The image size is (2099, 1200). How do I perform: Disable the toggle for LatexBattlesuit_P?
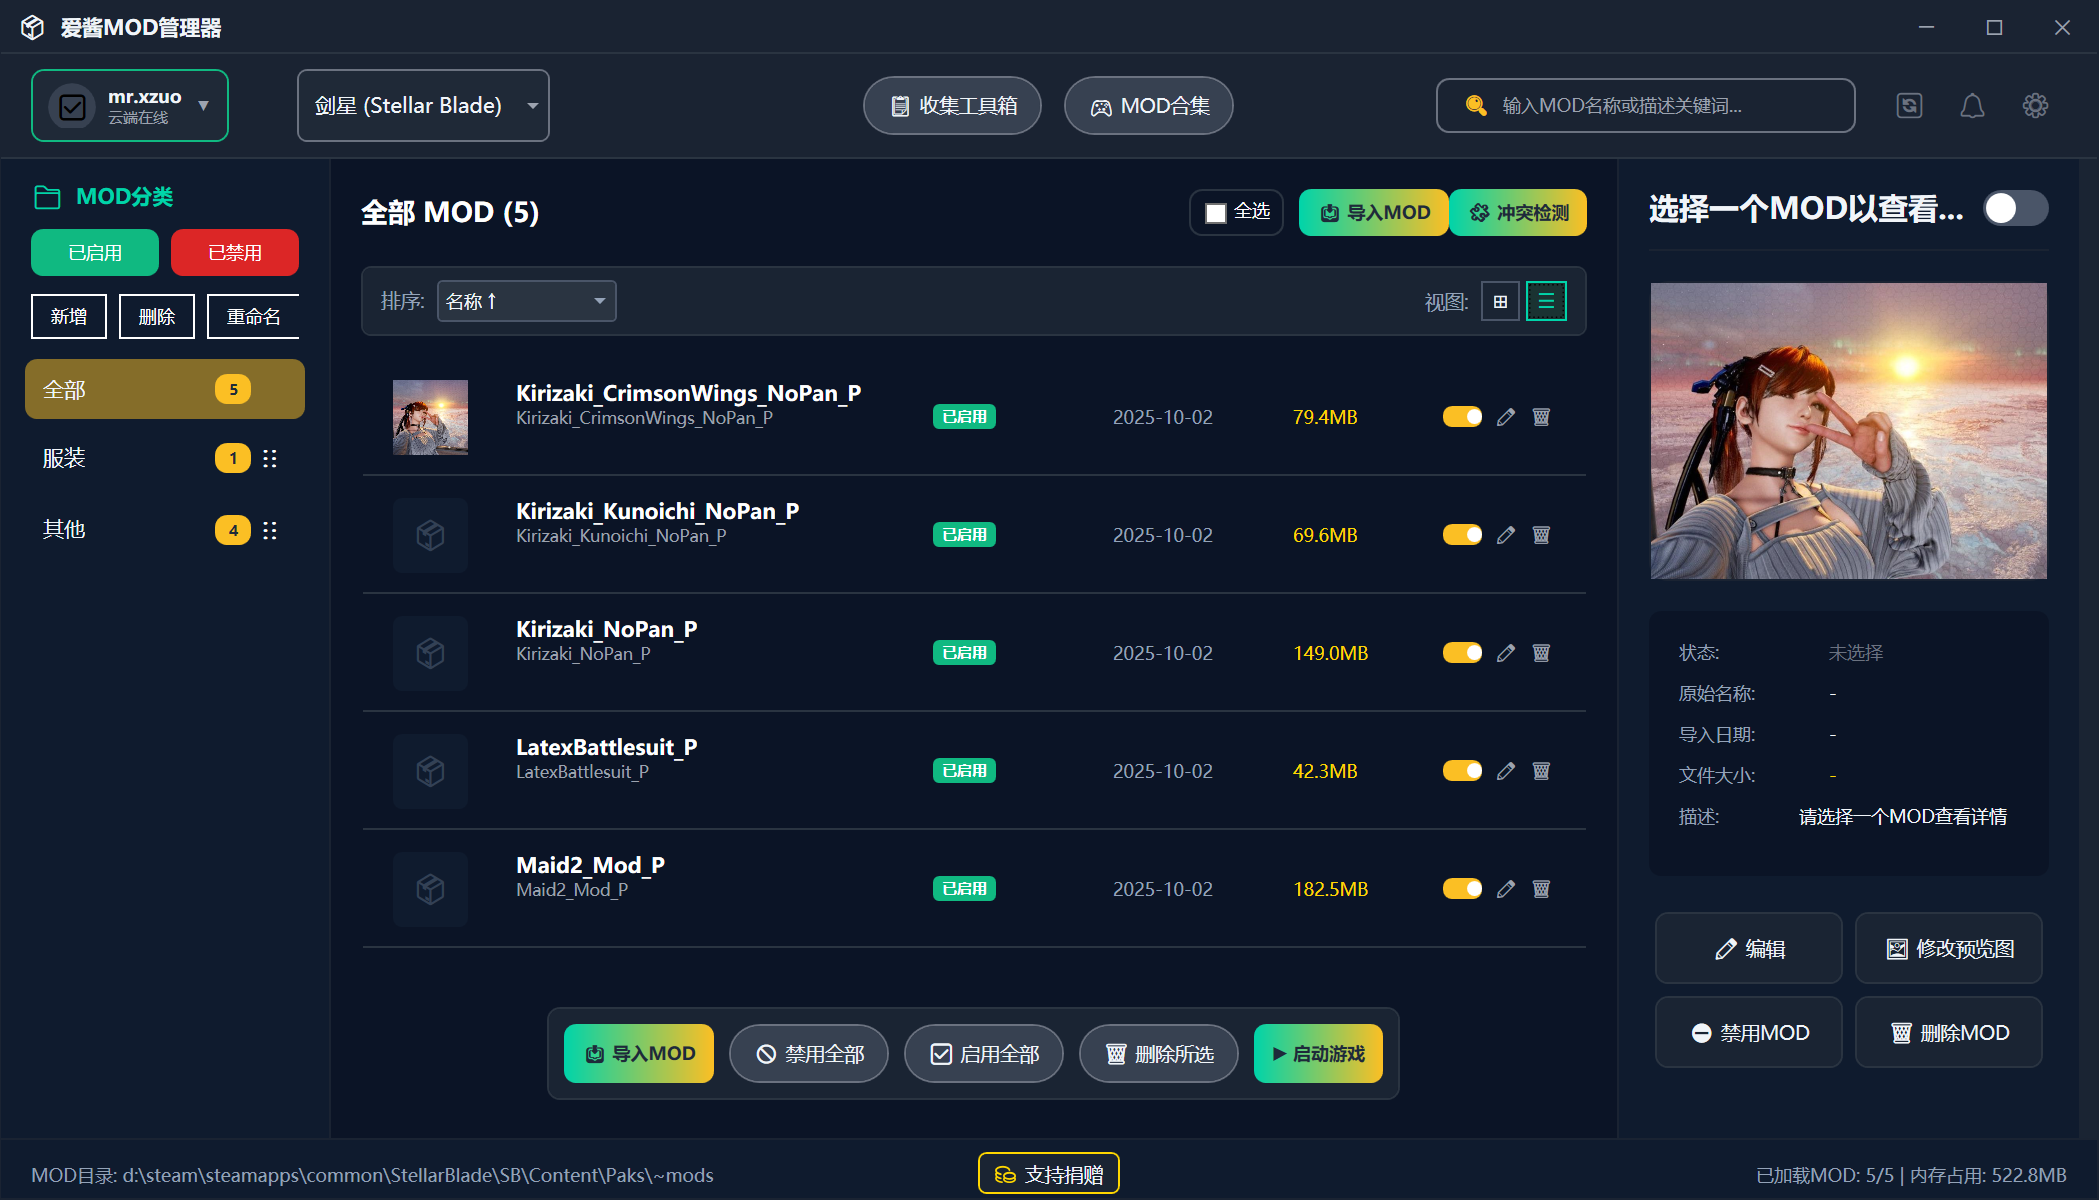click(1461, 770)
